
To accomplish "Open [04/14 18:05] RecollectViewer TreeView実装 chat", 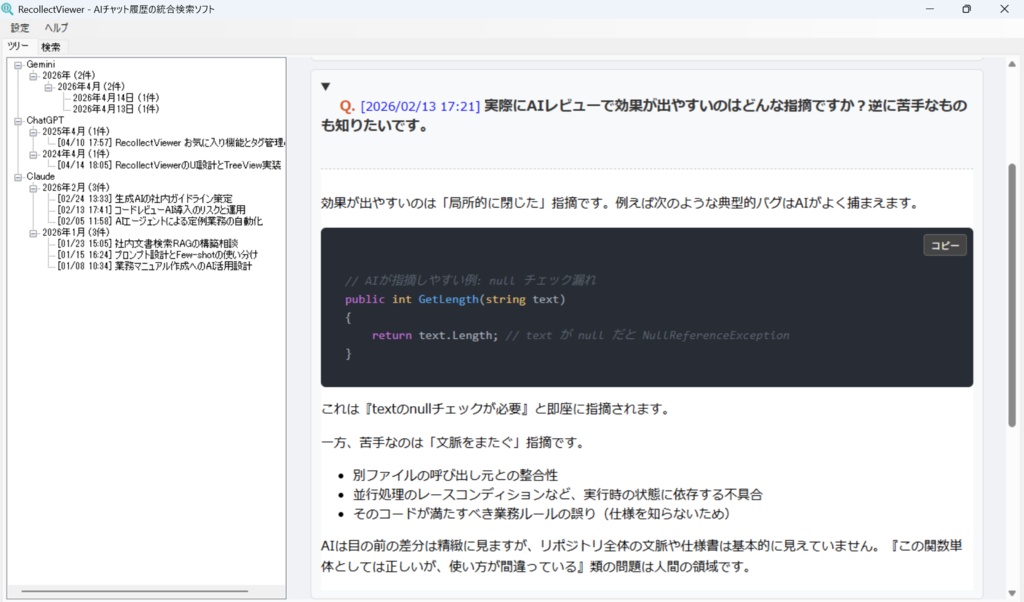I will tap(169, 166).
